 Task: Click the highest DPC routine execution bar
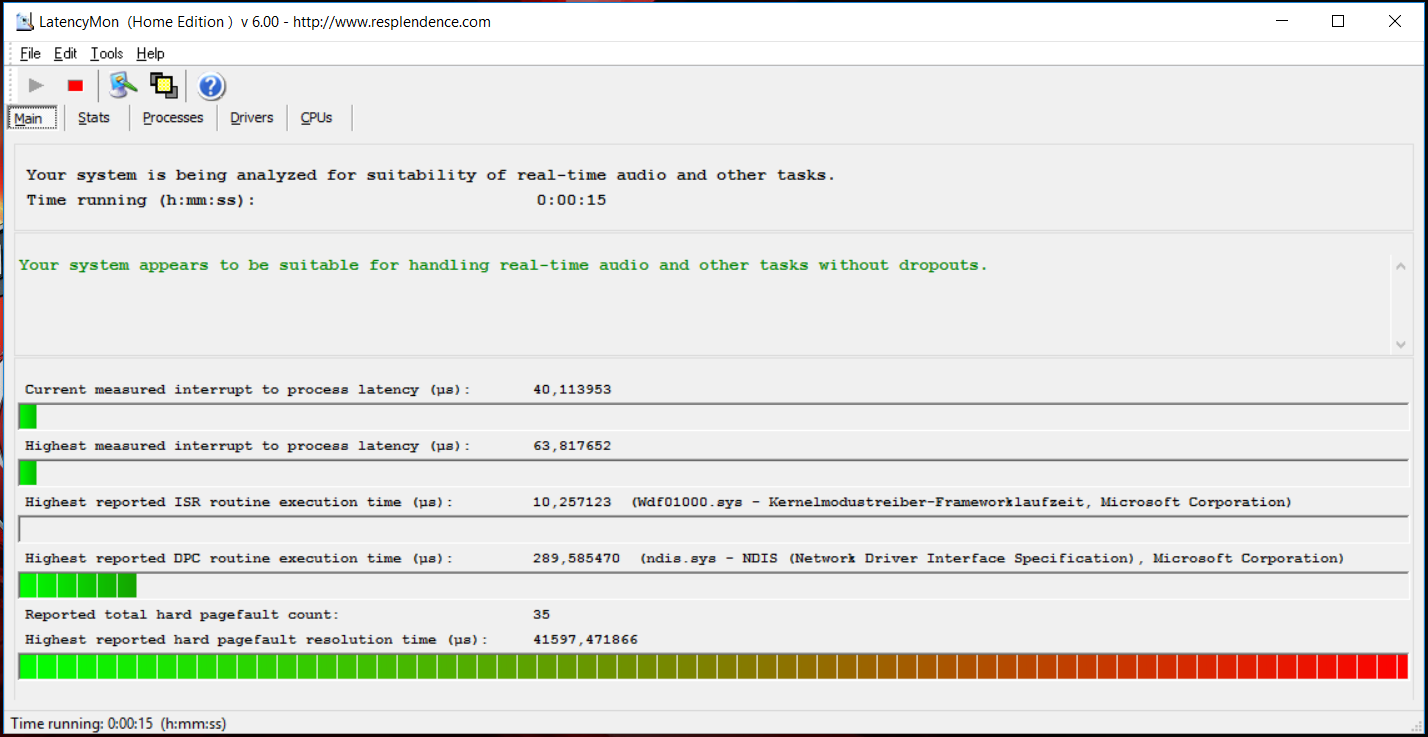click(x=713, y=586)
